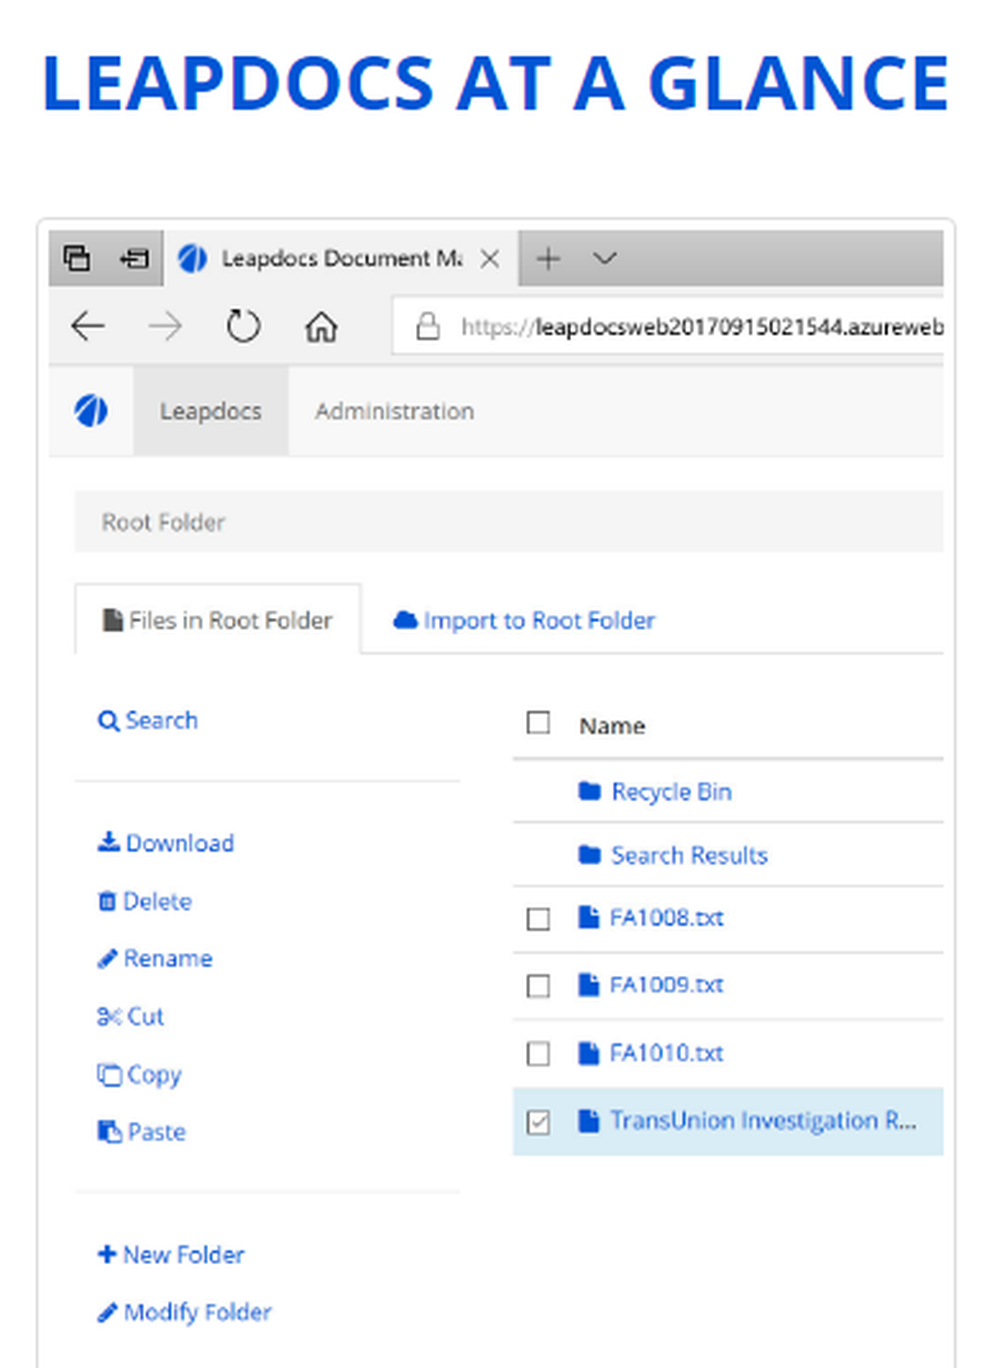Open the Search Results folder
1000x1368 pixels.
(688, 855)
